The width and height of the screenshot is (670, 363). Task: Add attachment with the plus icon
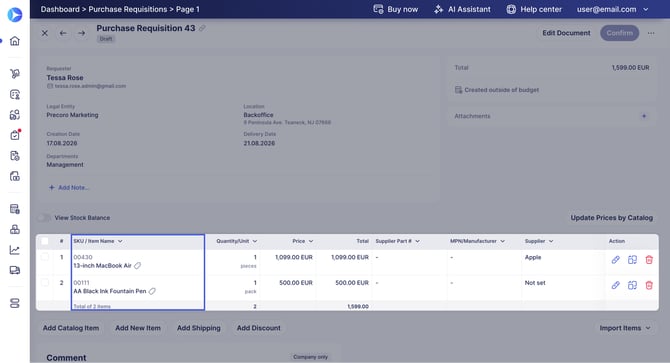[x=644, y=116]
